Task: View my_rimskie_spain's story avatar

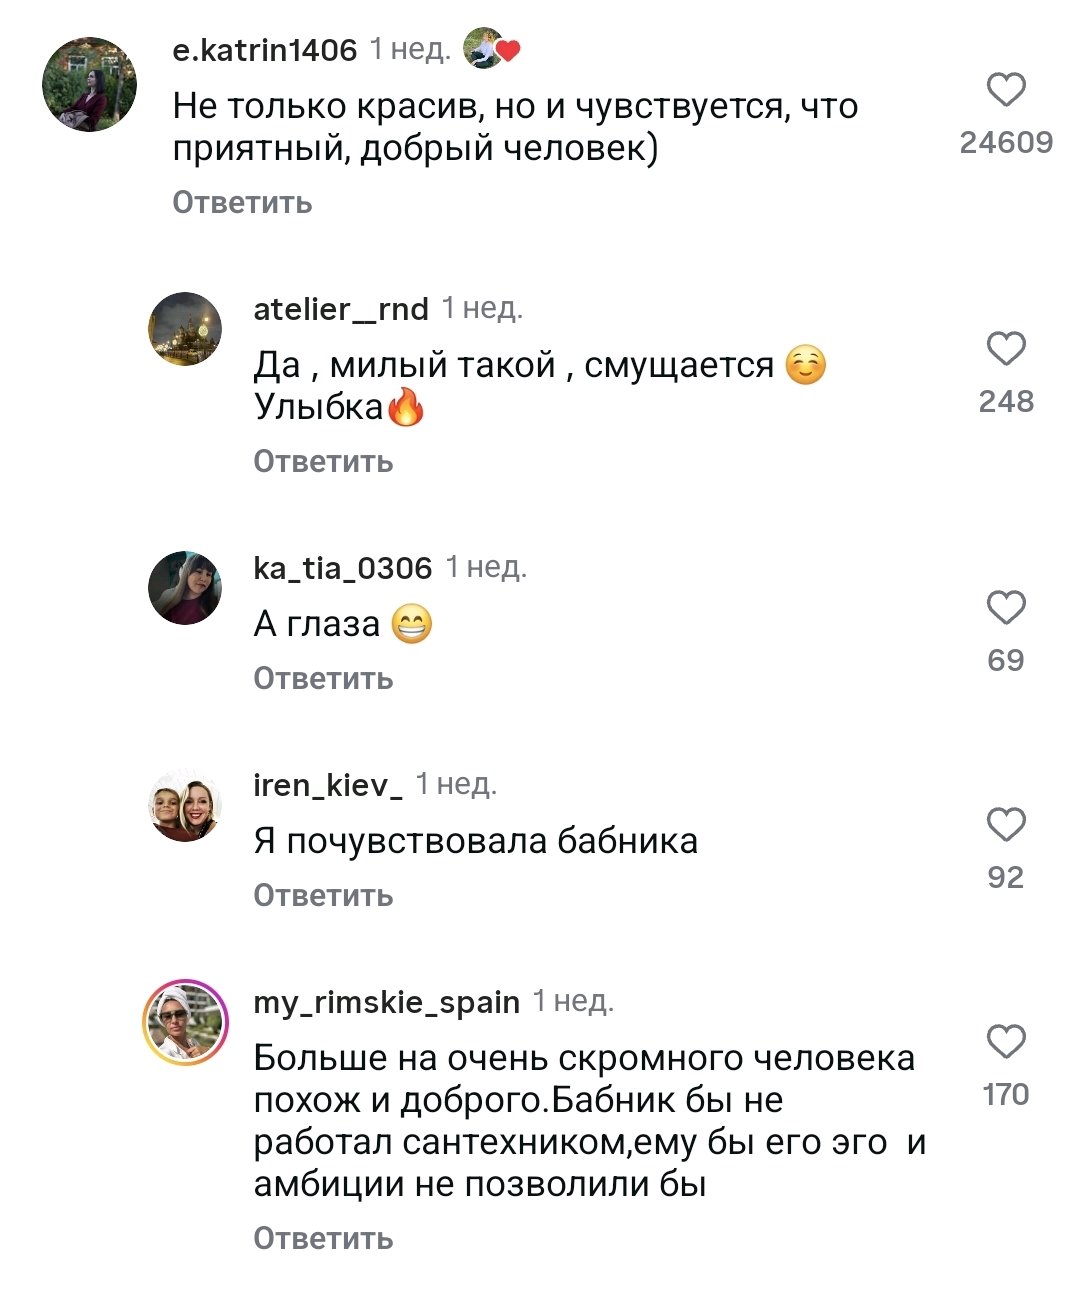Action: point(185,1022)
